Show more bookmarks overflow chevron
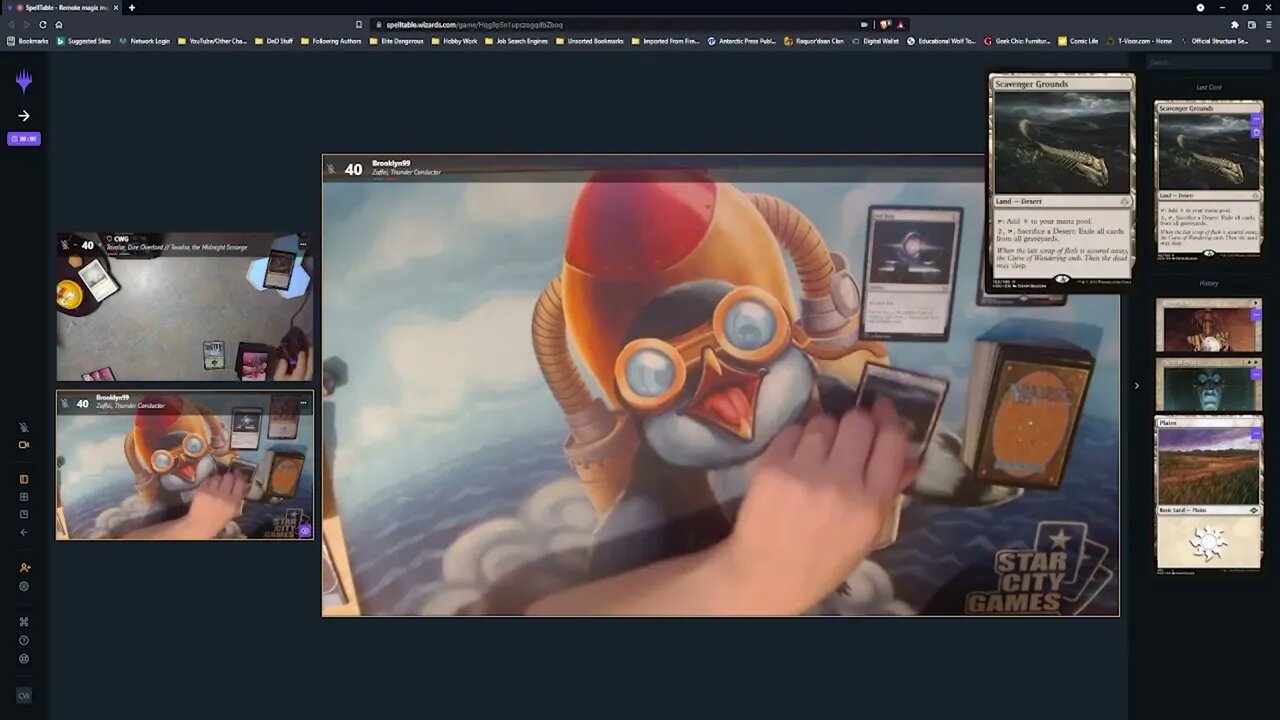The image size is (1280, 720). click(1268, 41)
